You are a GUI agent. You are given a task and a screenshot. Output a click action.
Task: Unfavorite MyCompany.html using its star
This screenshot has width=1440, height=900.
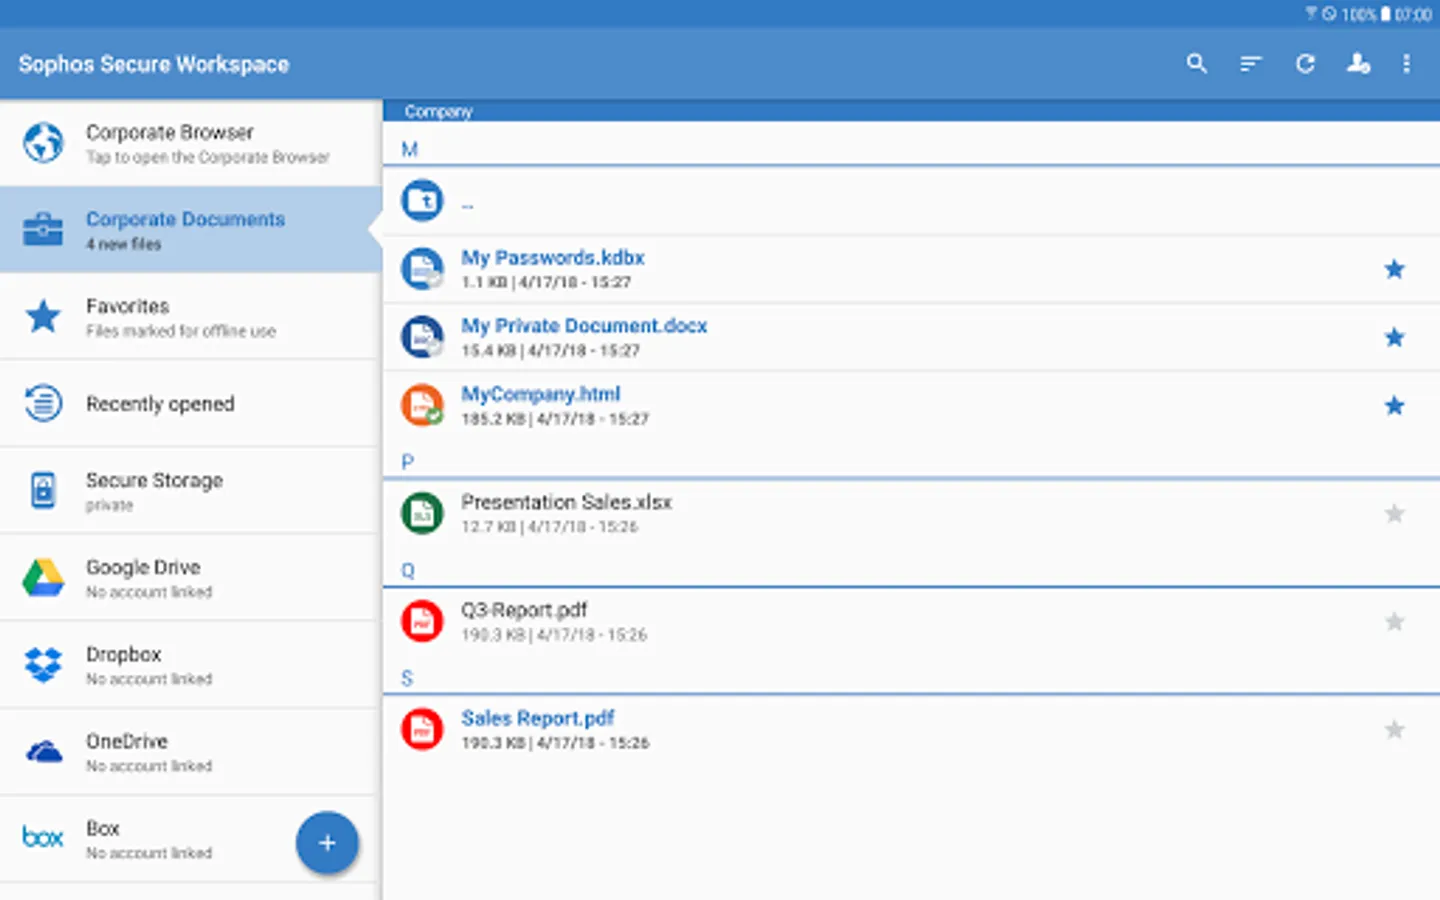[1394, 405]
